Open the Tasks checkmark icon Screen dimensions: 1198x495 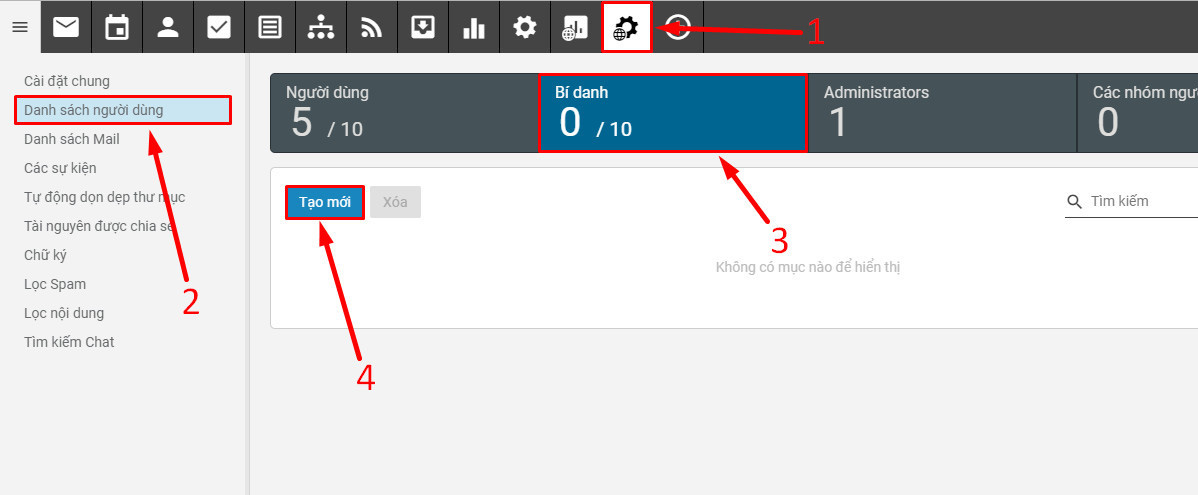(x=219, y=28)
